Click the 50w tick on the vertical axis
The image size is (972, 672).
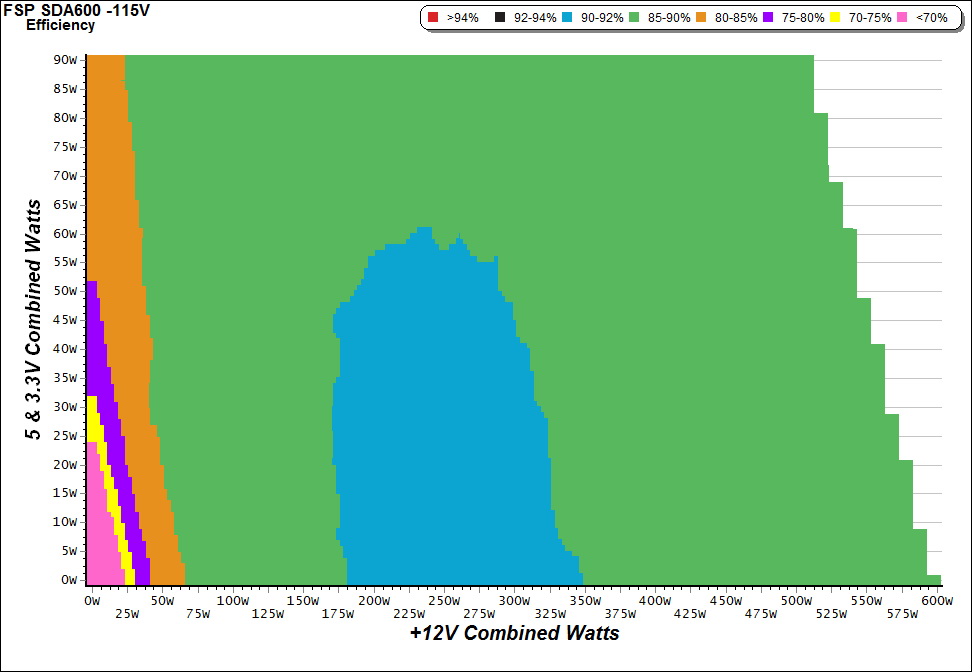click(x=66, y=290)
